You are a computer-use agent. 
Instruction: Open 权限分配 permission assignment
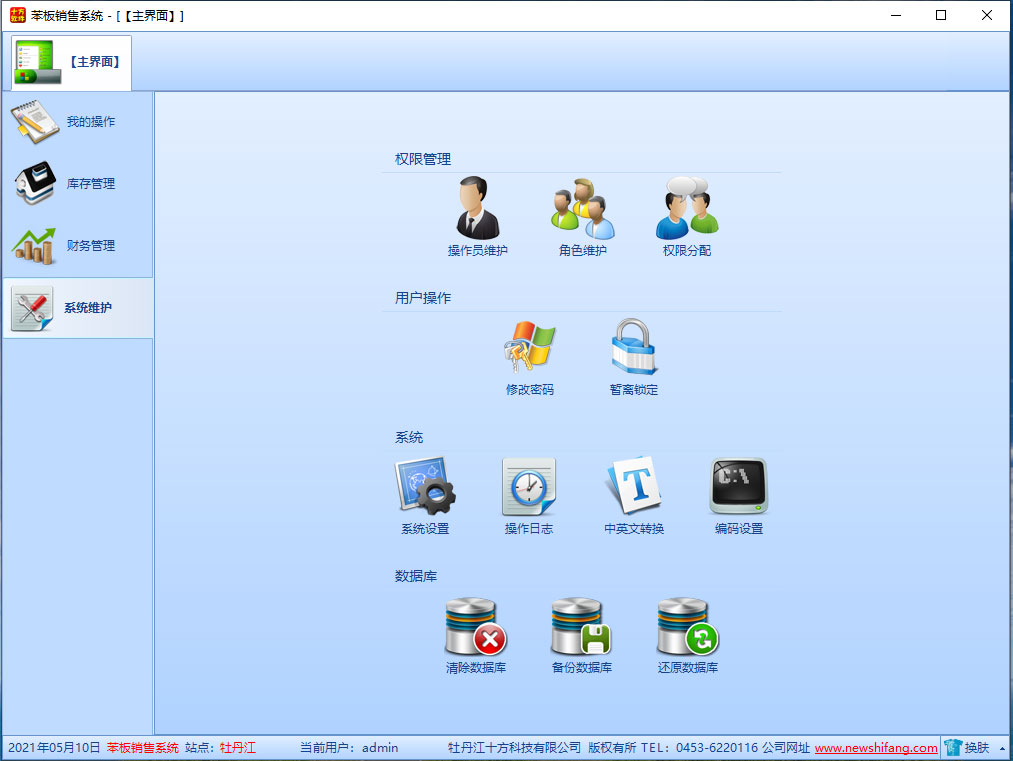(x=687, y=209)
